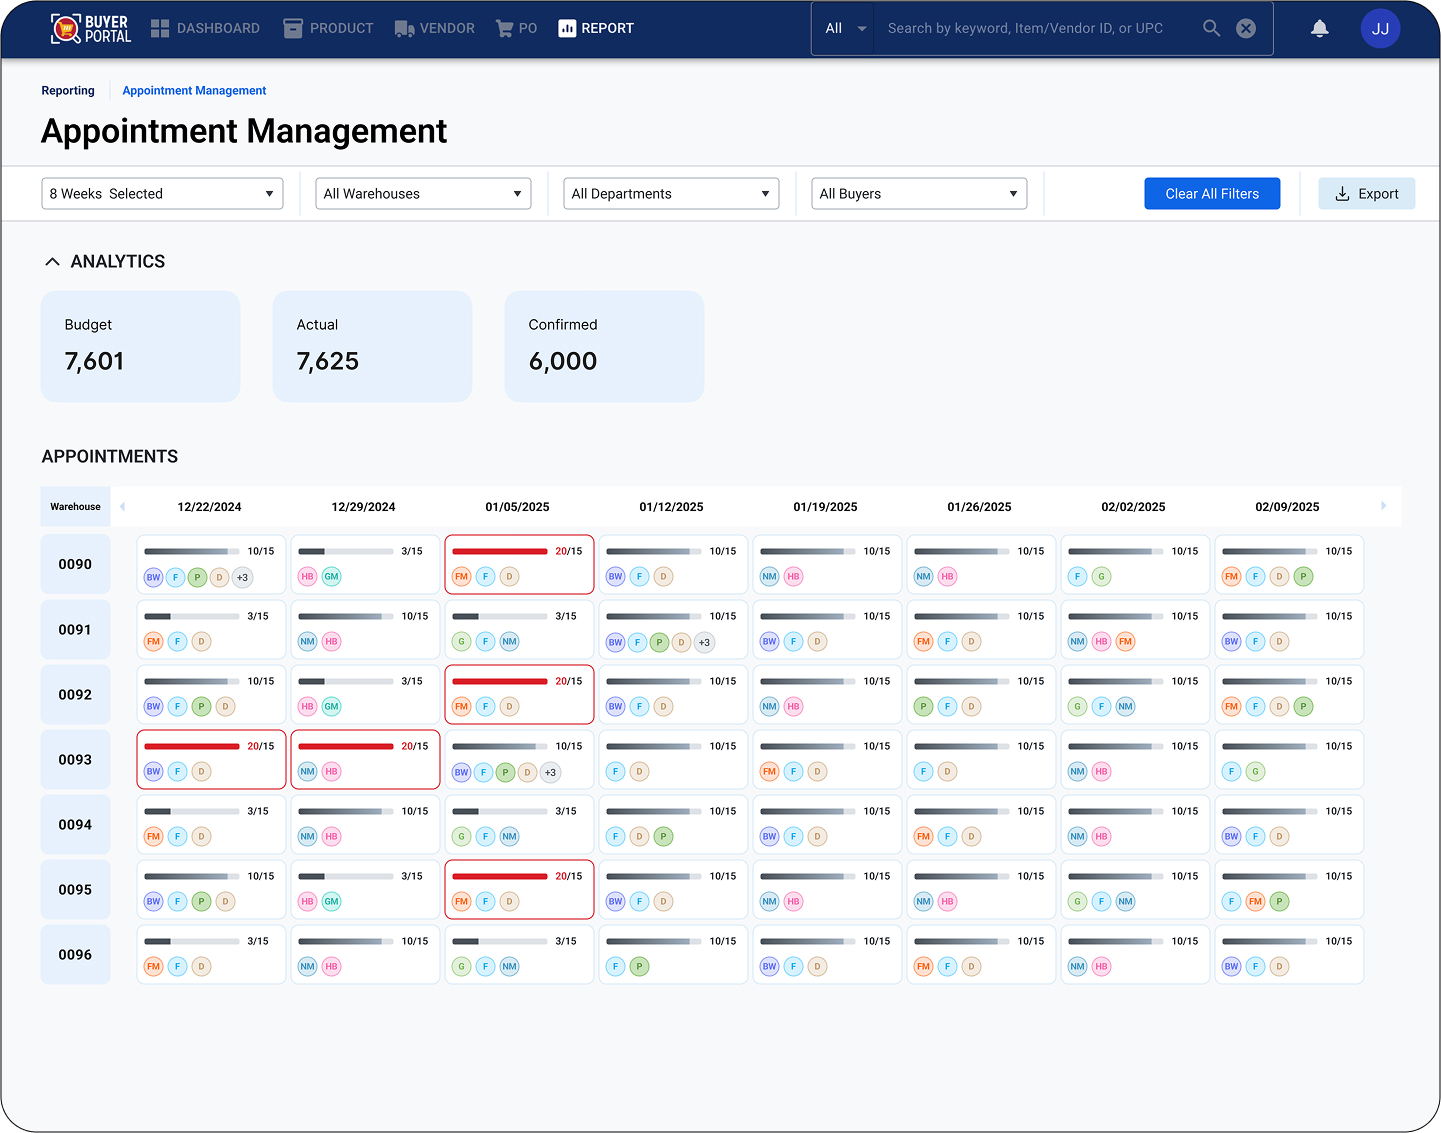Click the search magnifier icon

click(x=1211, y=28)
